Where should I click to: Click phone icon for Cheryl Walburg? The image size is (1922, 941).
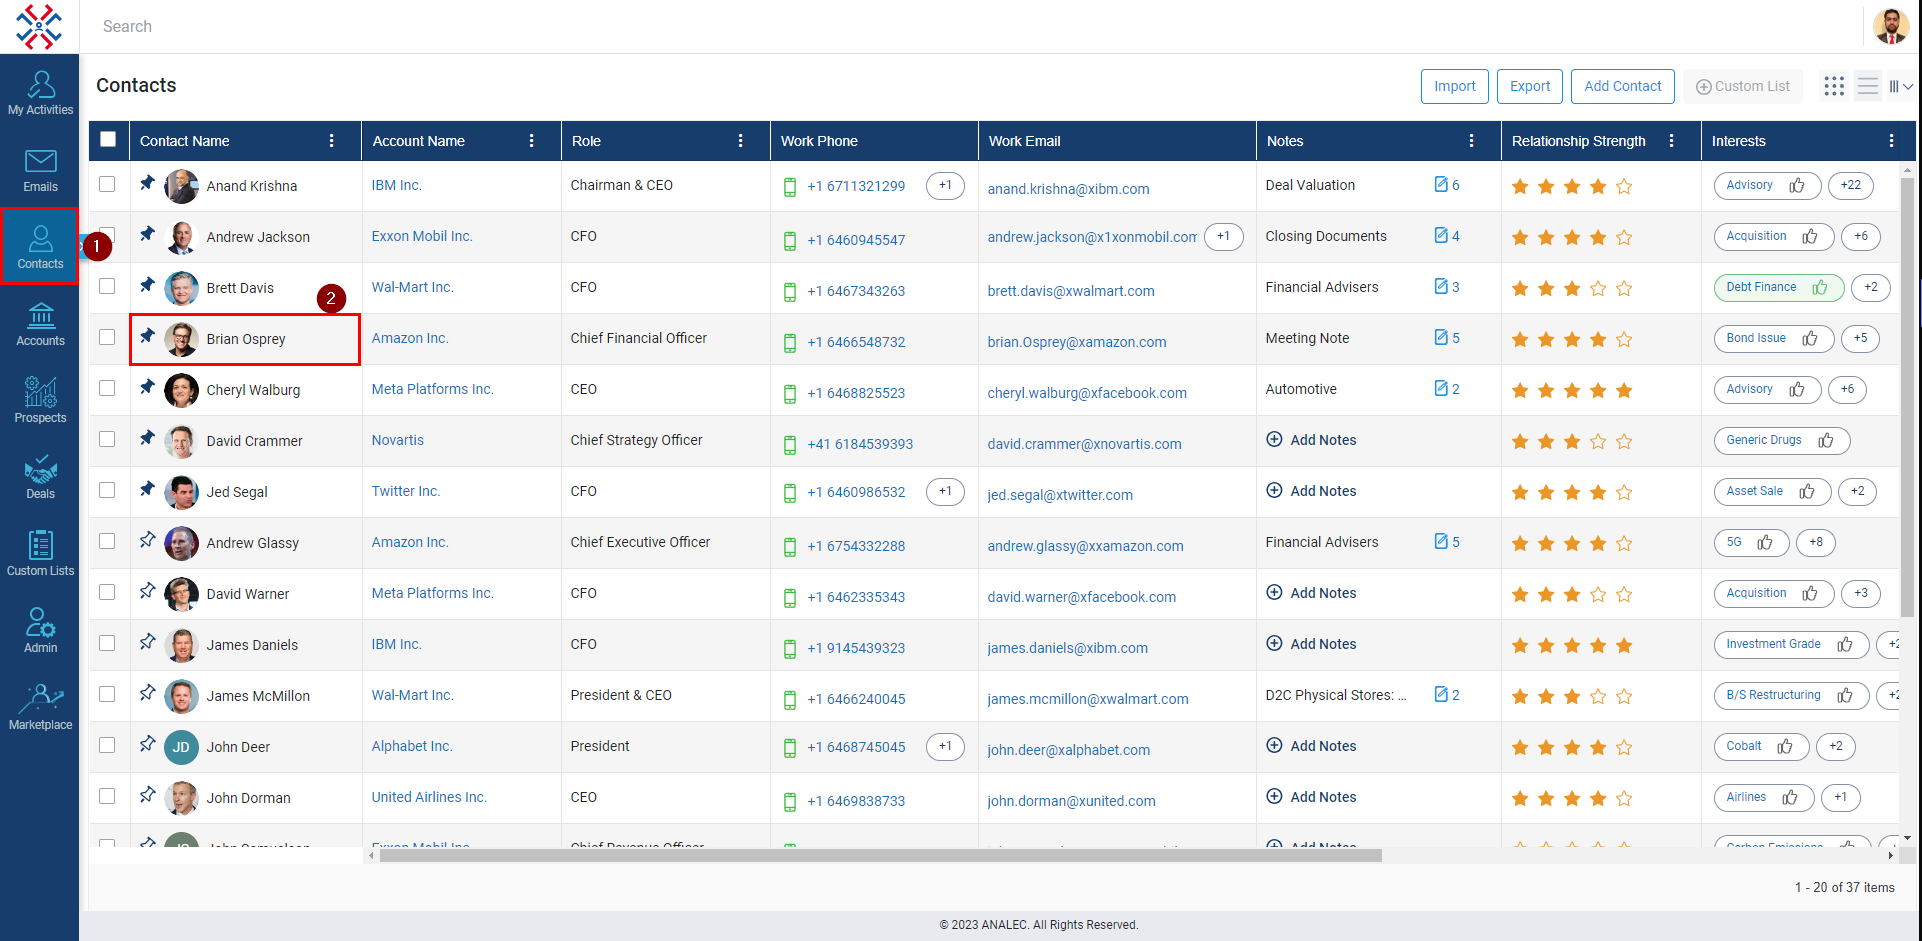coord(790,393)
